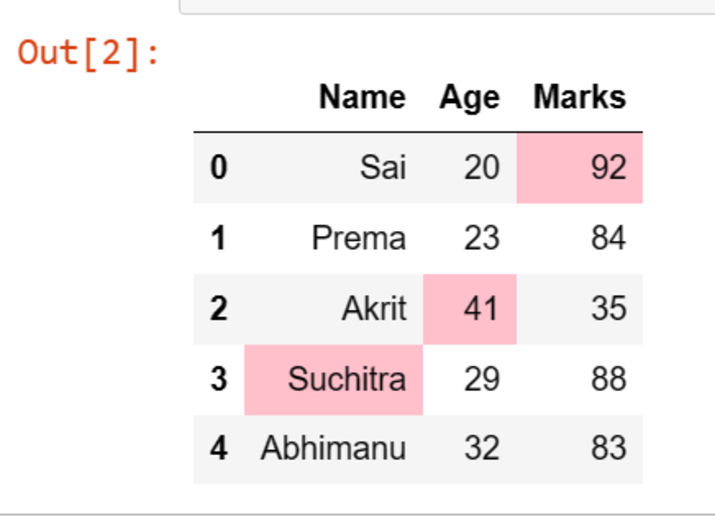Click the age value 32

tap(481, 448)
